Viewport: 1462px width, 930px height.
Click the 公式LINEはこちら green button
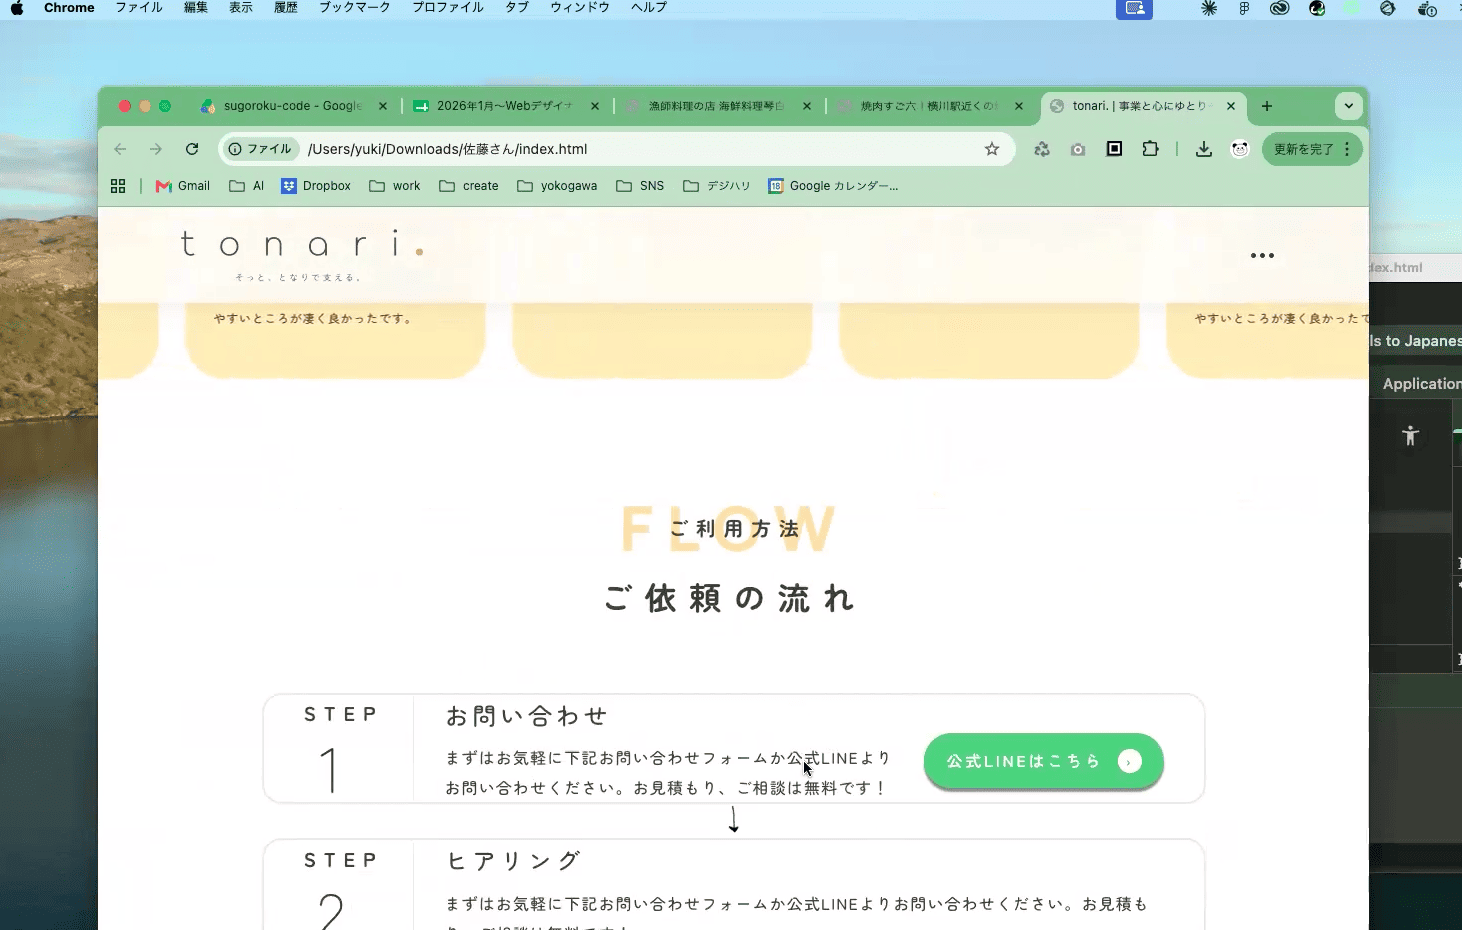pyautogui.click(x=1043, y=761)
